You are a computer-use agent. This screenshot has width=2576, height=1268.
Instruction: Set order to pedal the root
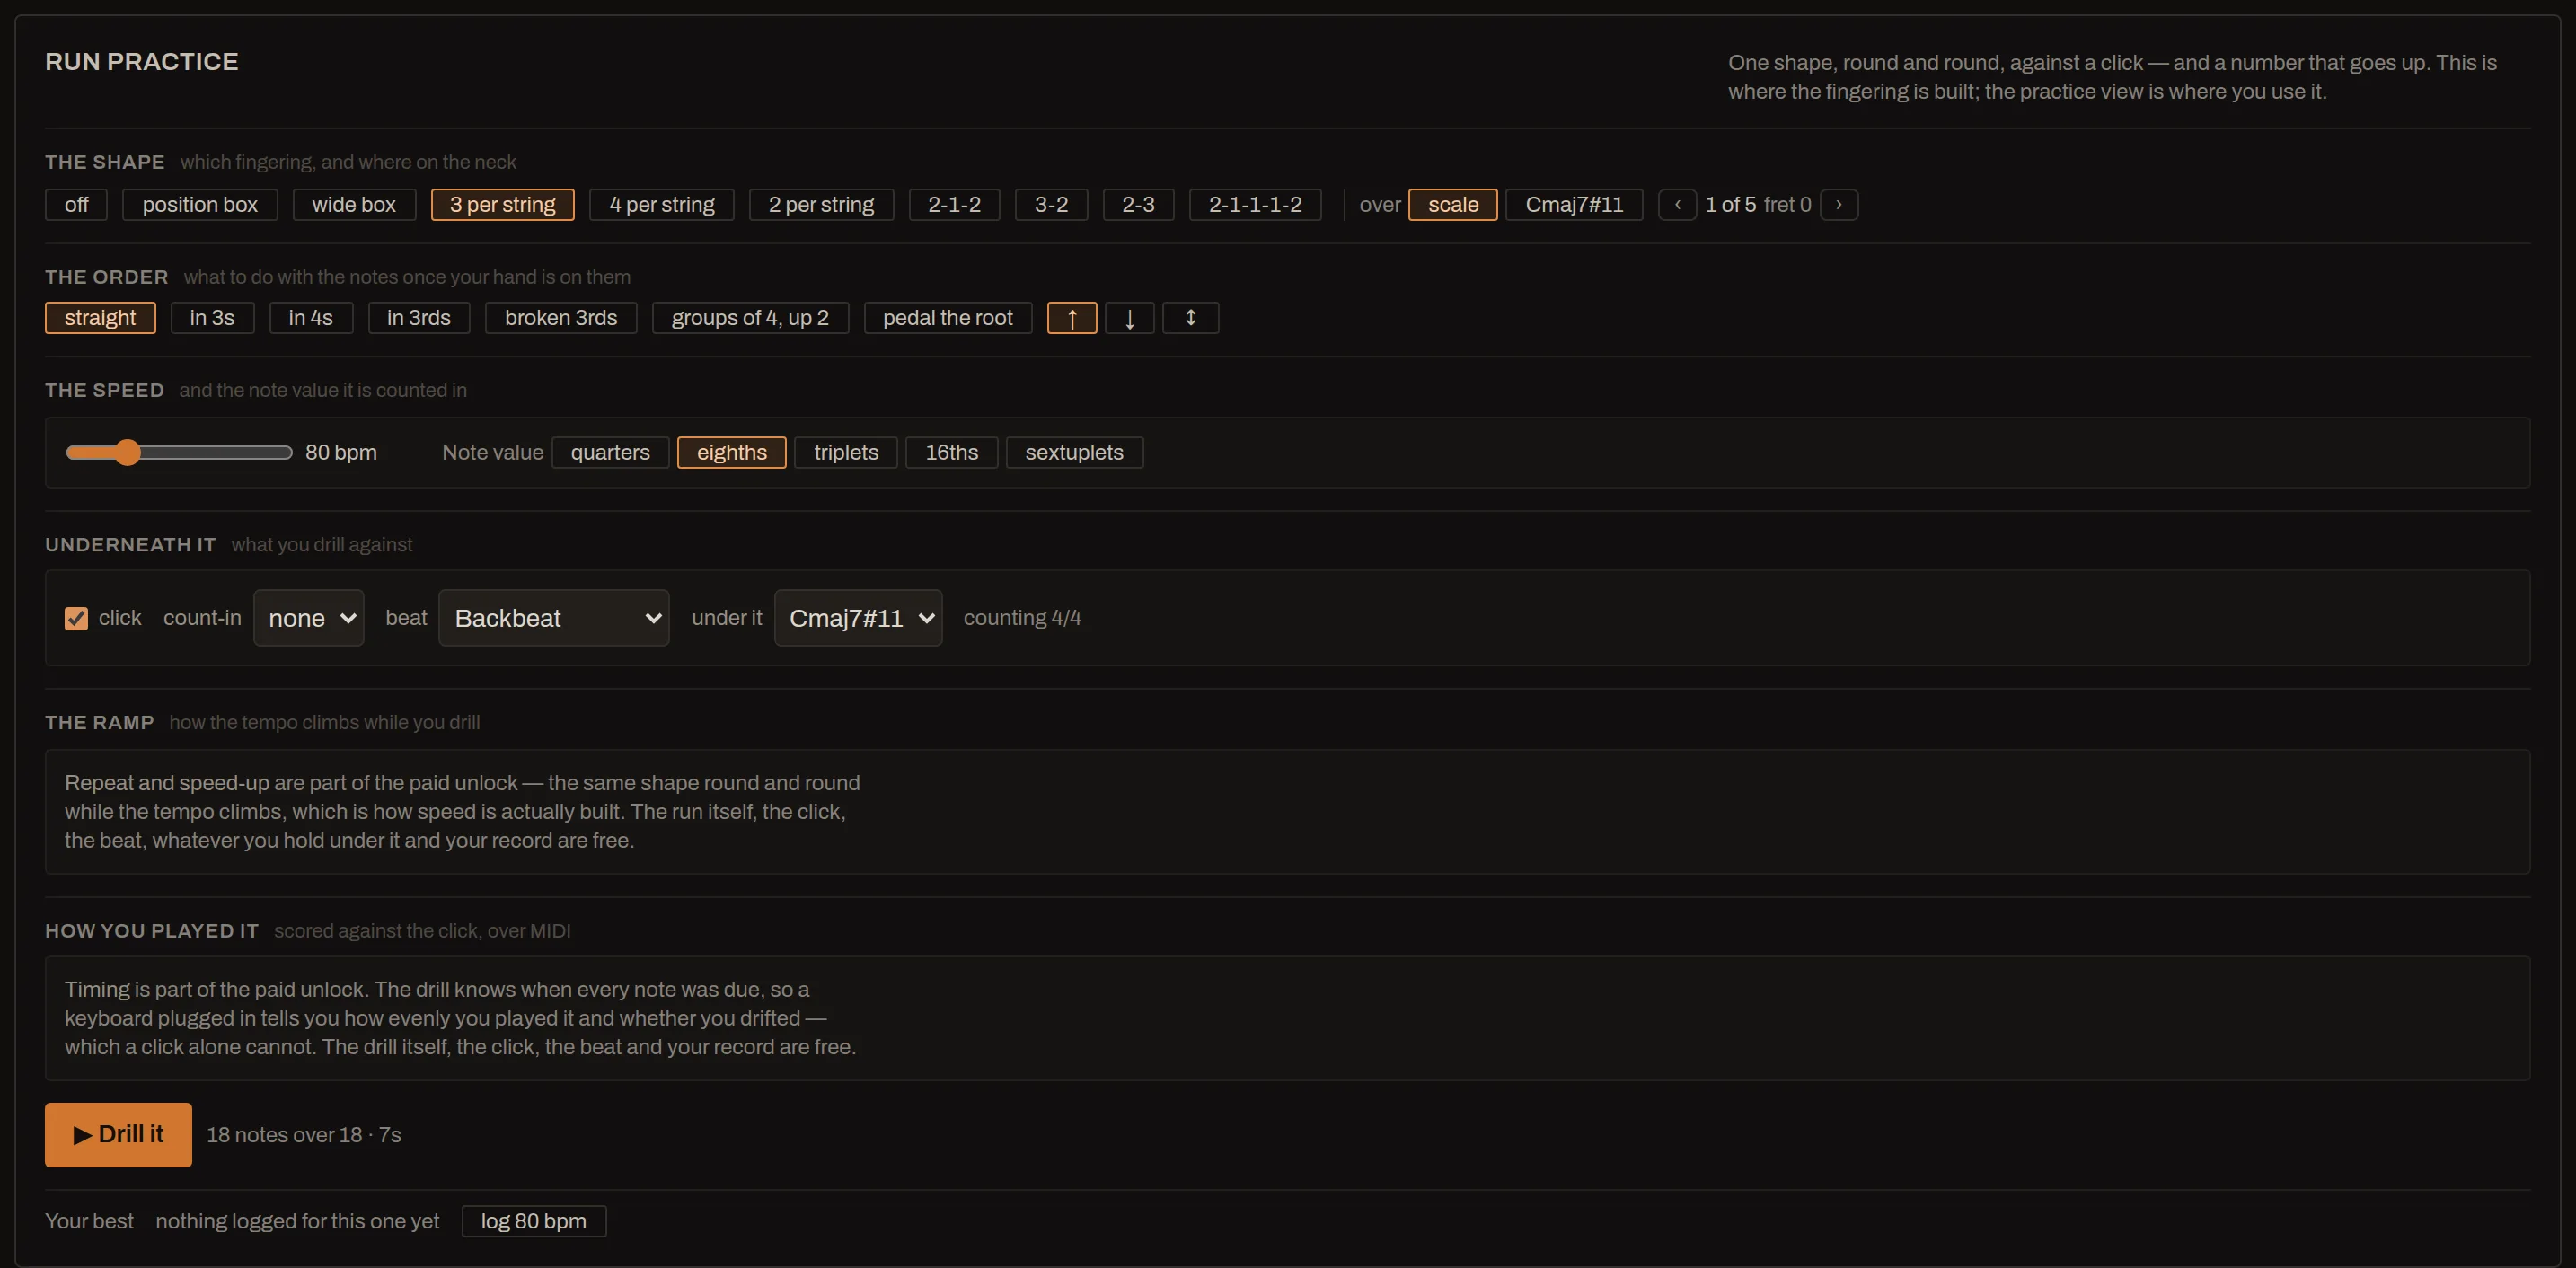(x=948, y=318)
